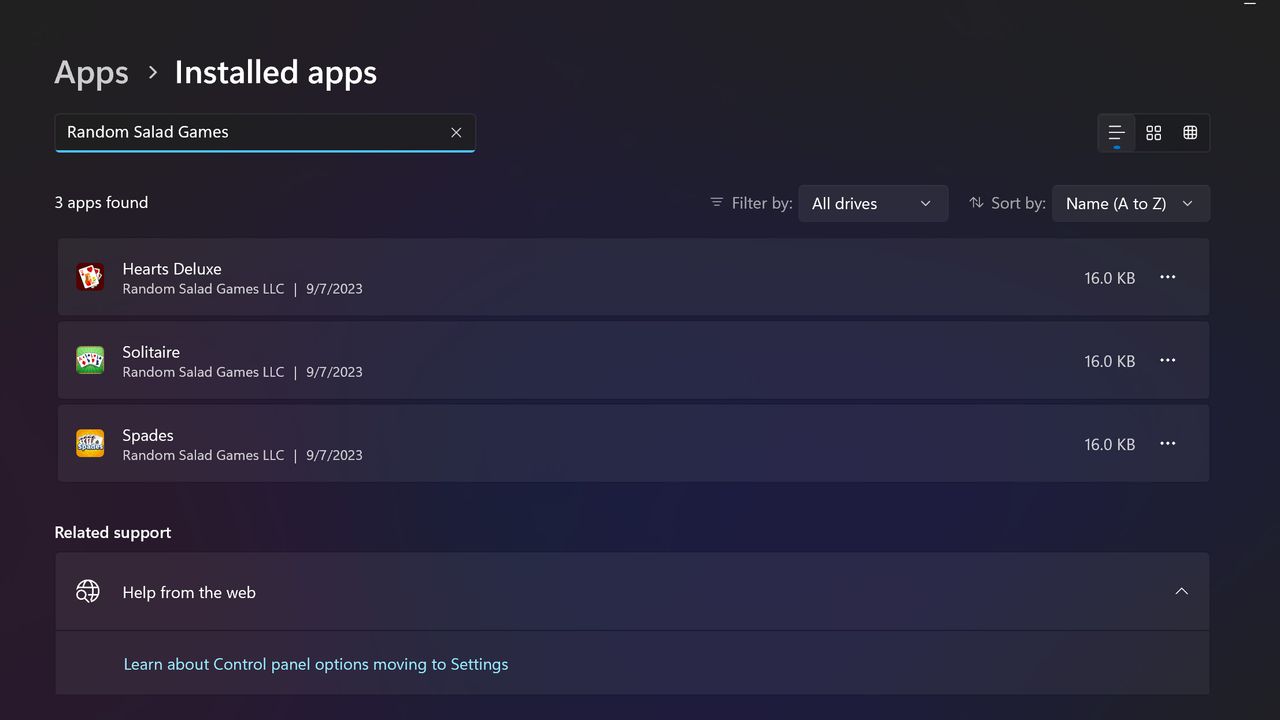The width and height of the screenshot is (1280, 720).
Task: Click the Help from the web globe icon
Action: 88,591
